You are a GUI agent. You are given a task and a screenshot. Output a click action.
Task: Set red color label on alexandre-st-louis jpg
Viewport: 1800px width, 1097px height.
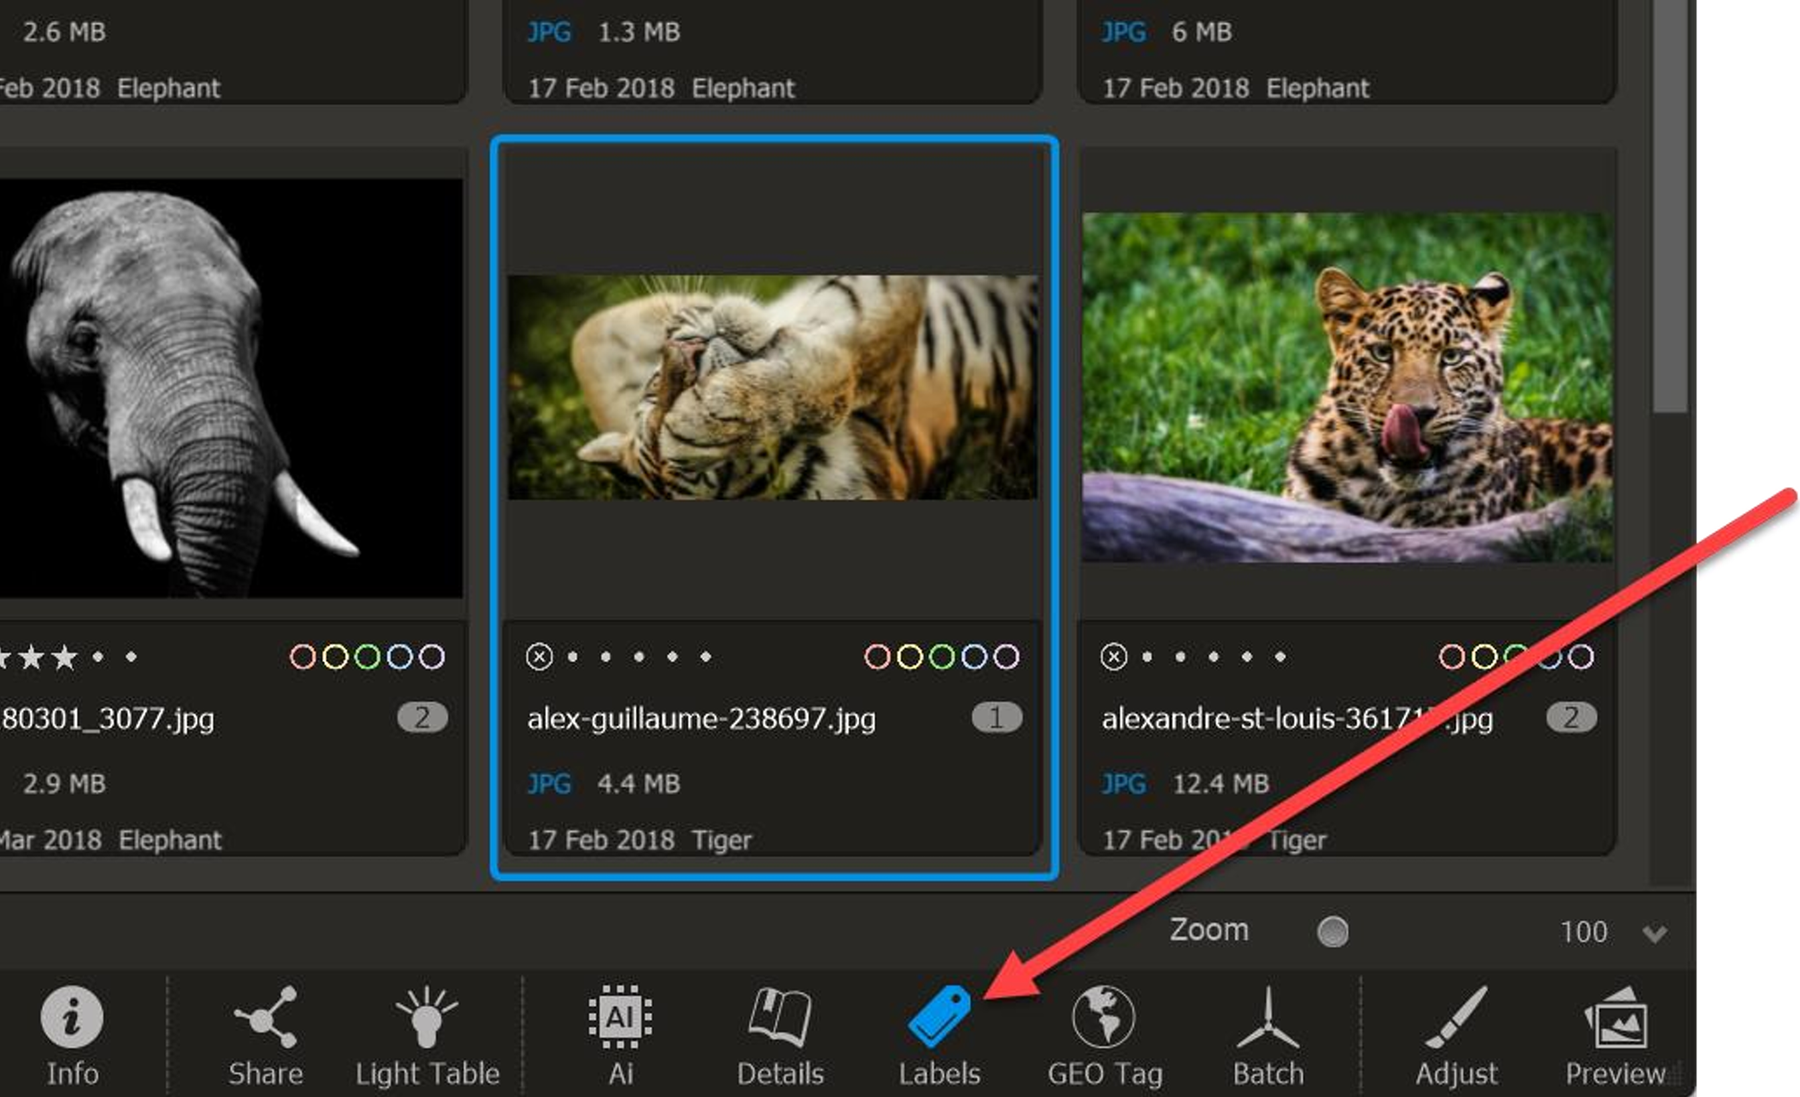[x=1451, y=657]
